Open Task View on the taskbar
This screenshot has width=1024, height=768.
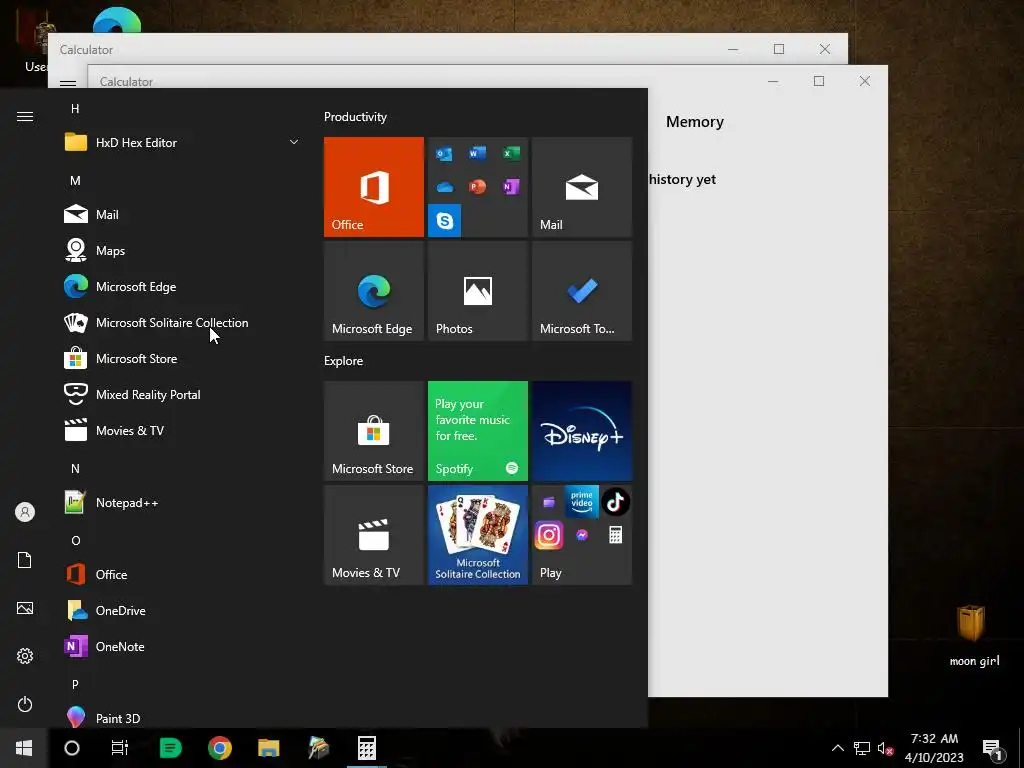click(120, 748)
